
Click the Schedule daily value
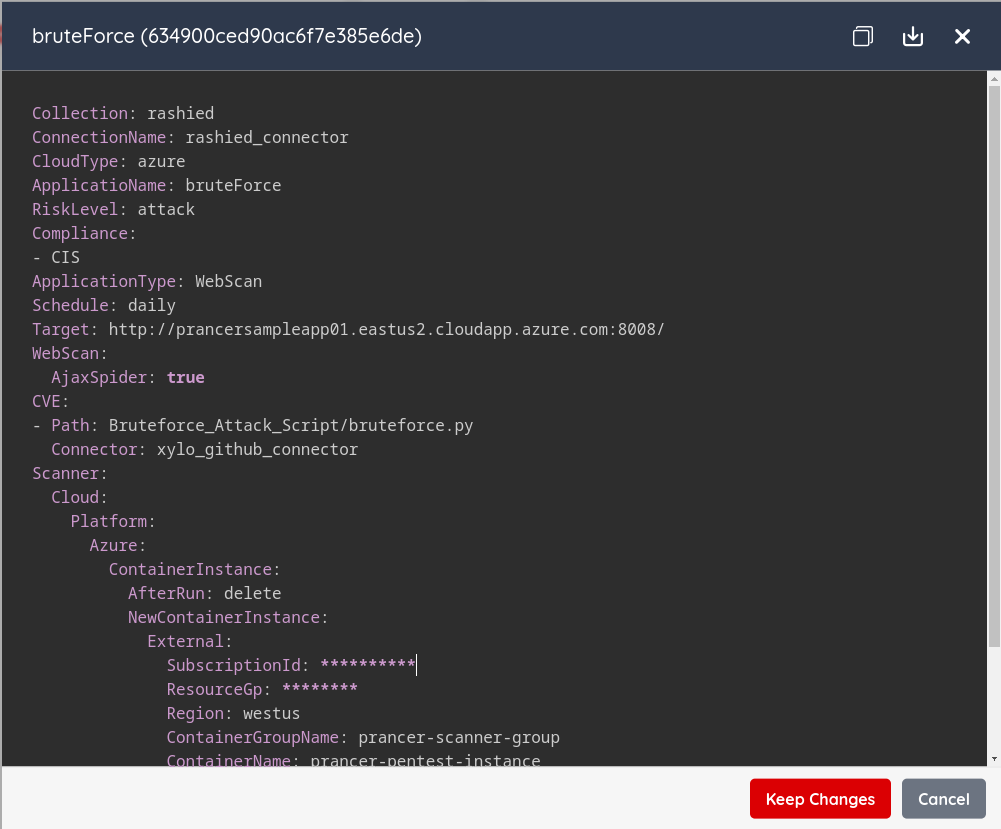(152, 305)
